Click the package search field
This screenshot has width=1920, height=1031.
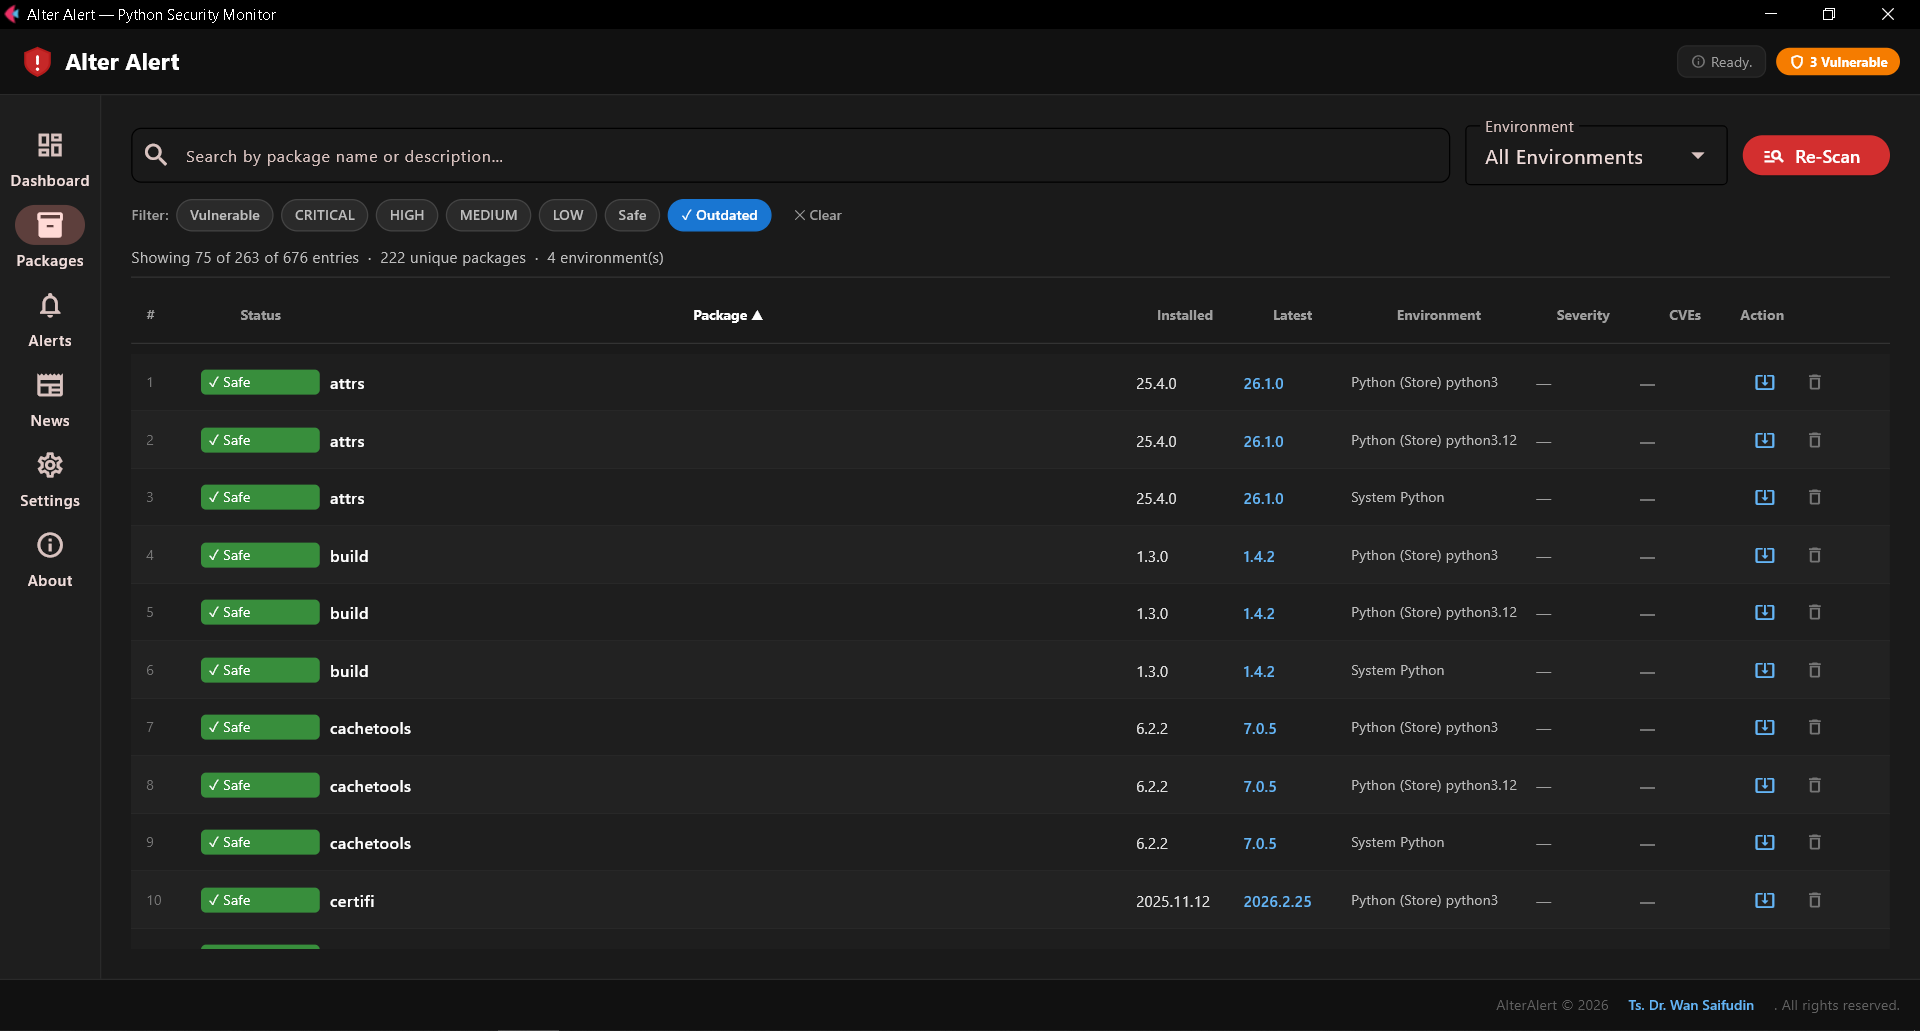[x=790, y=155]
